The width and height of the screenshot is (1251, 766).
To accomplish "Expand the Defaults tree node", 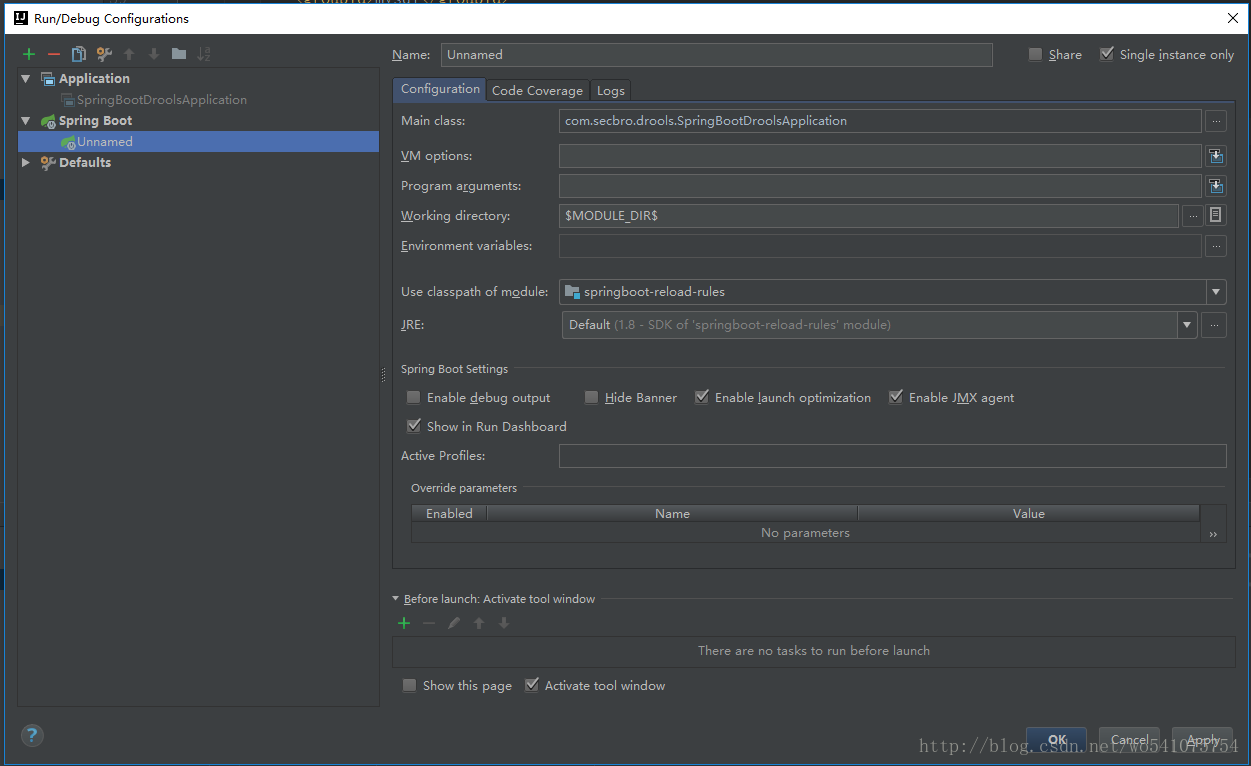I will [x=26, y=163].
